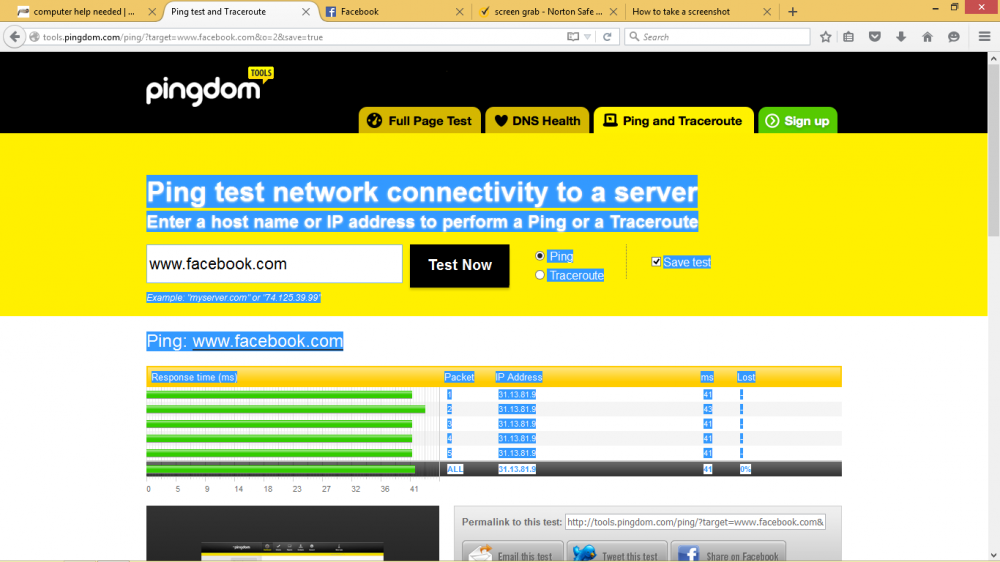
Task: Click the scrollbar down arrow
Action: tap(993, 555)
